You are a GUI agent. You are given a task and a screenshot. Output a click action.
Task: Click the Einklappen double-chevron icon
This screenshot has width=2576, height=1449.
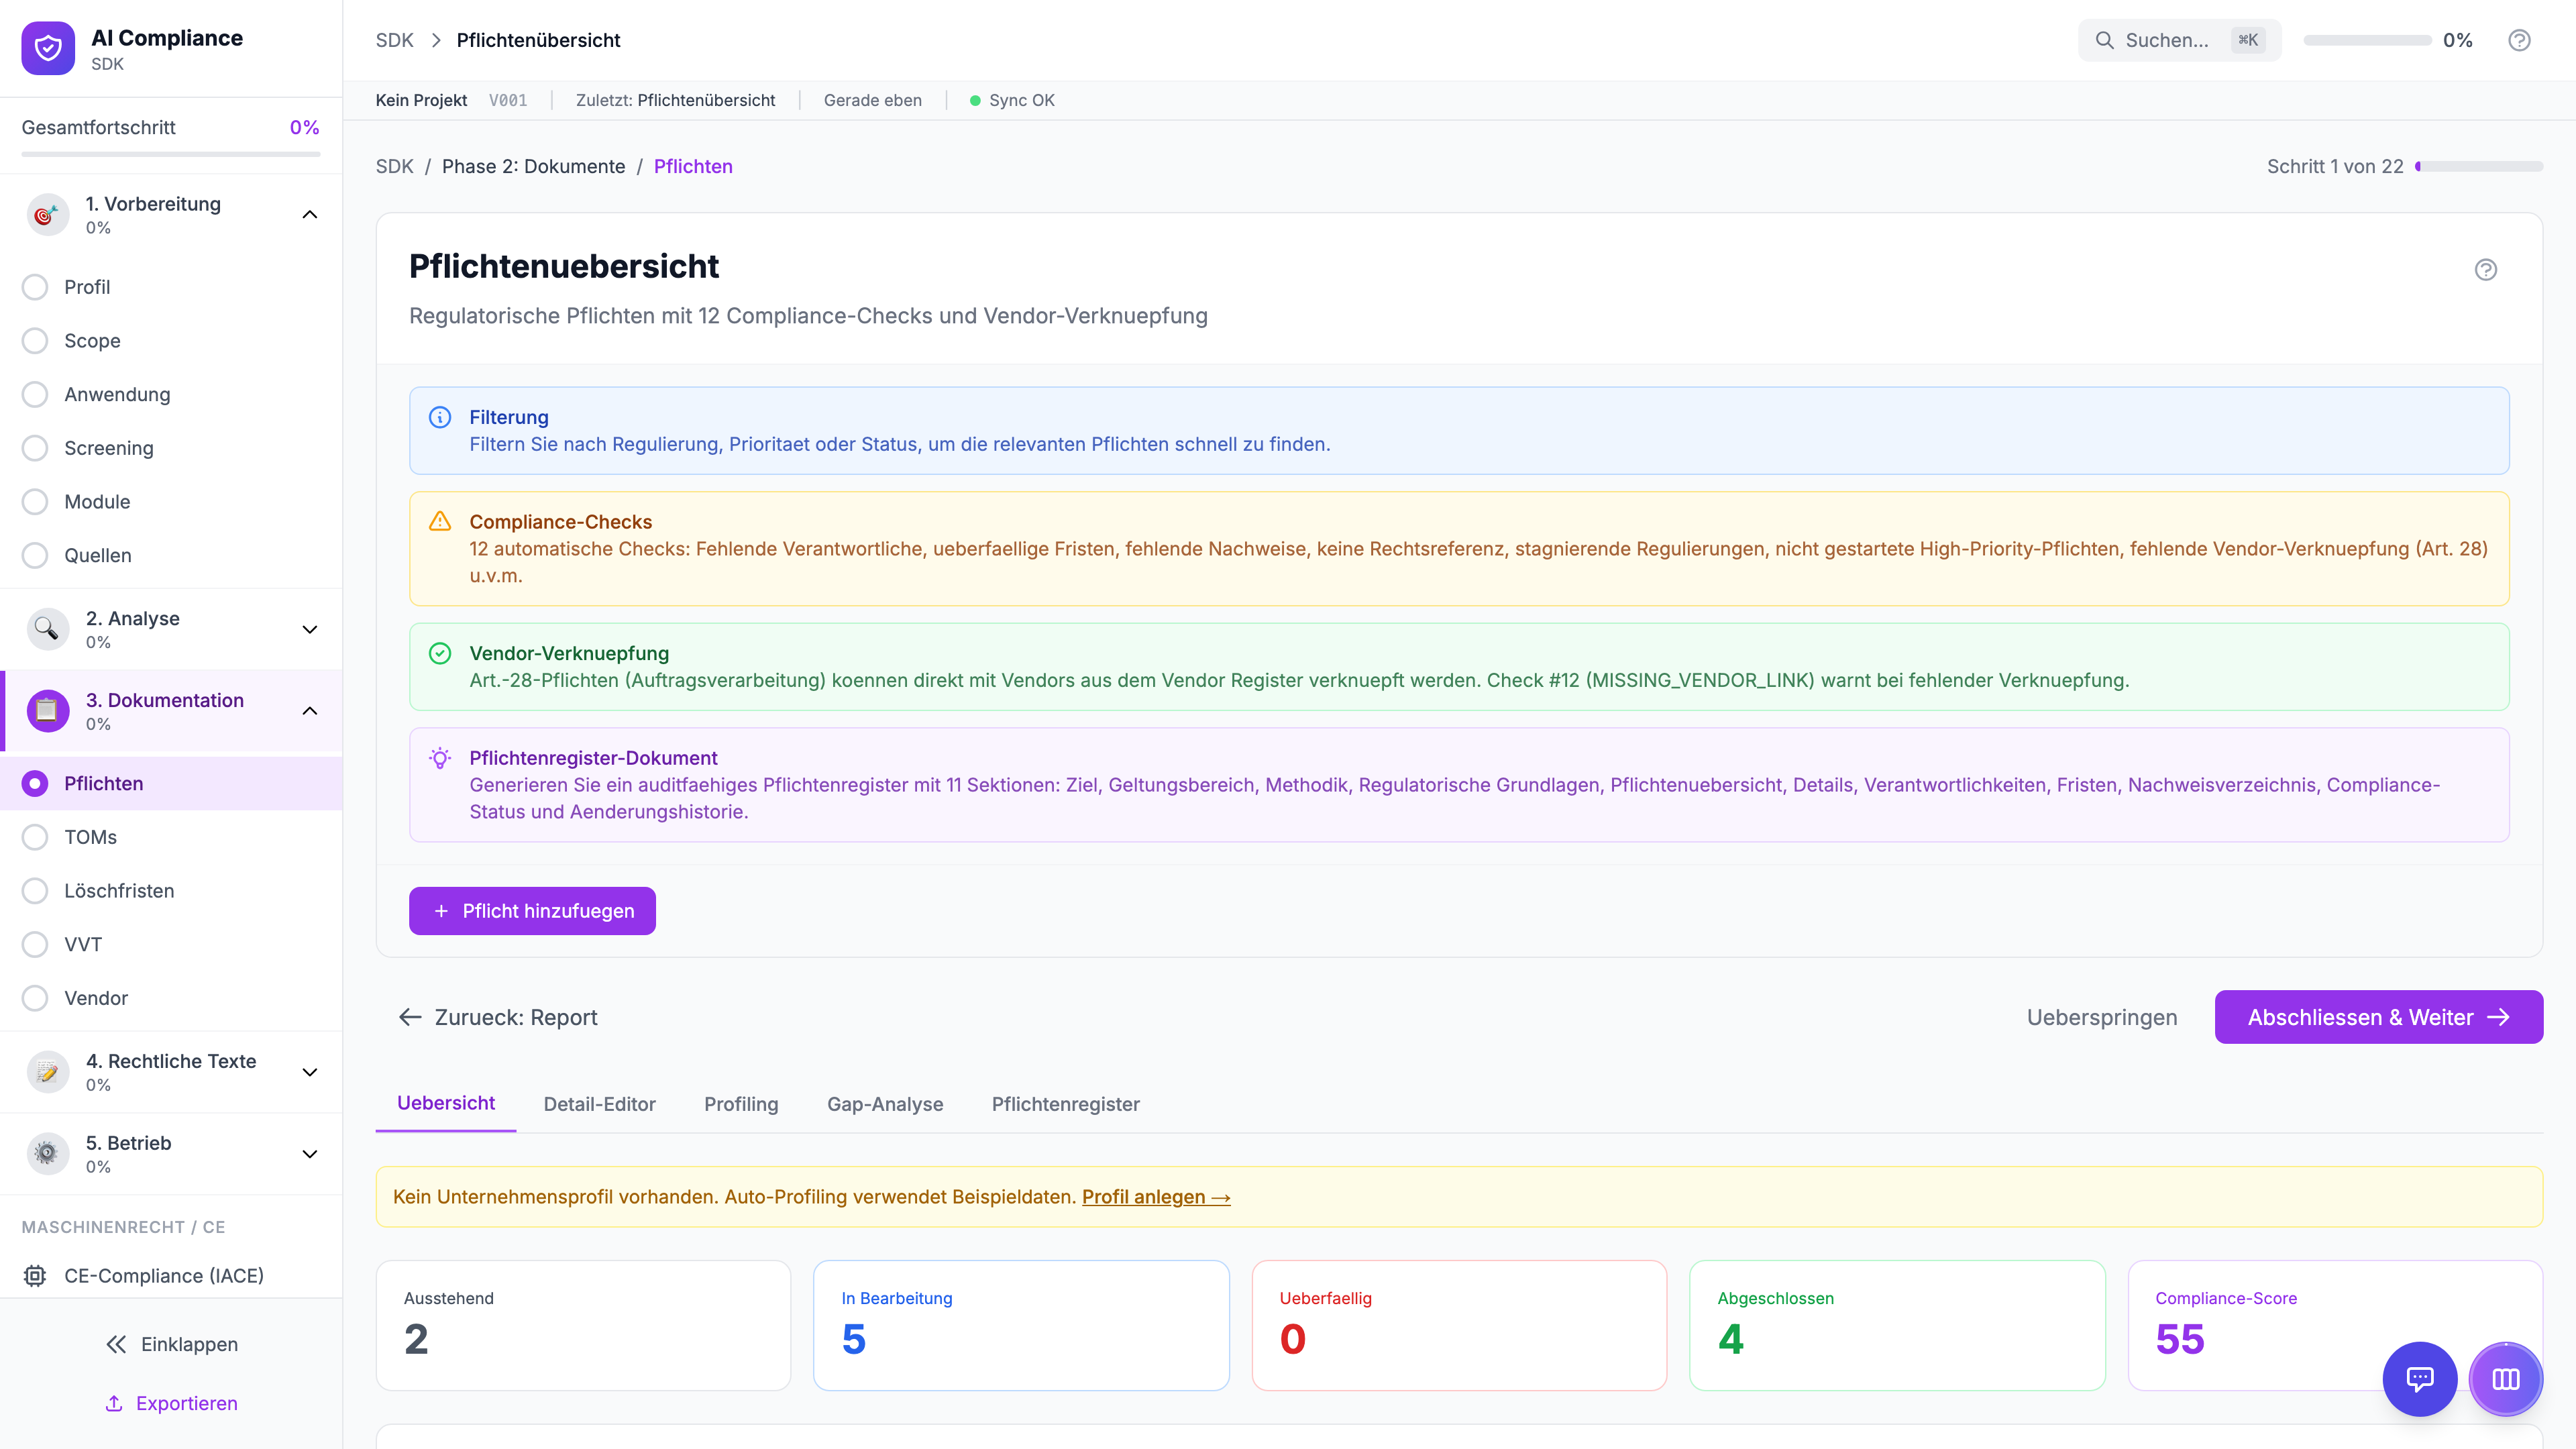pyautogui.click(x=116, y=1344)
